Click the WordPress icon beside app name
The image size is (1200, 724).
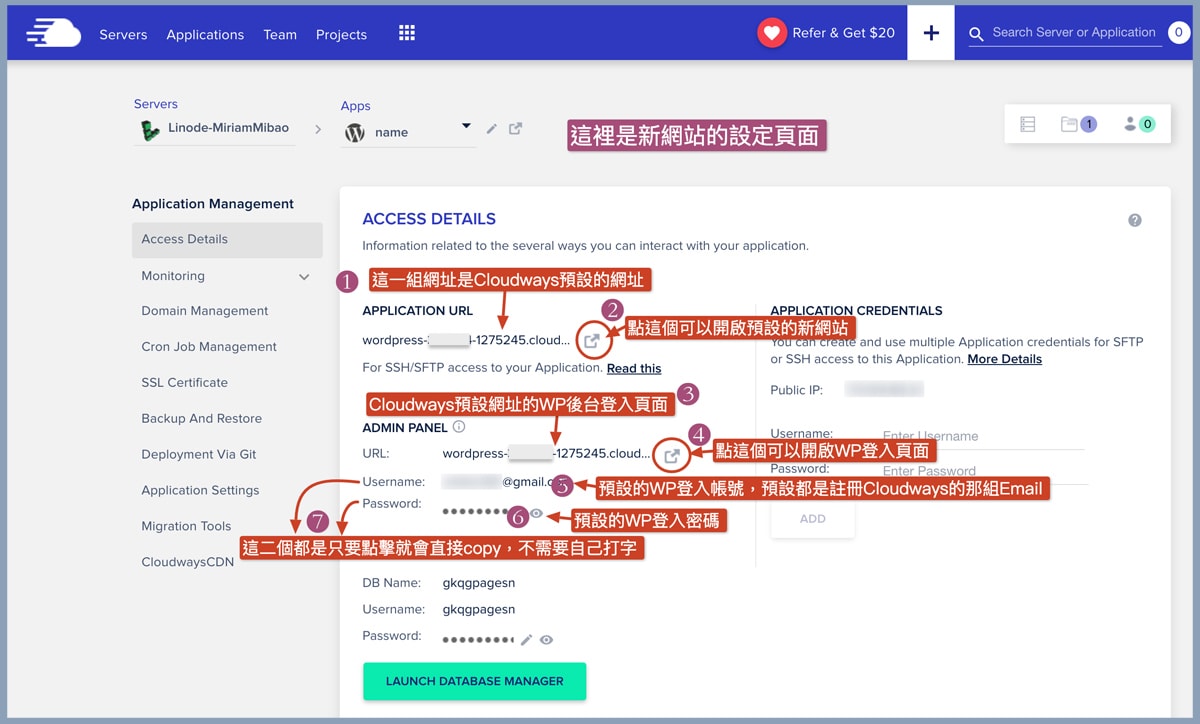(355, 132)
